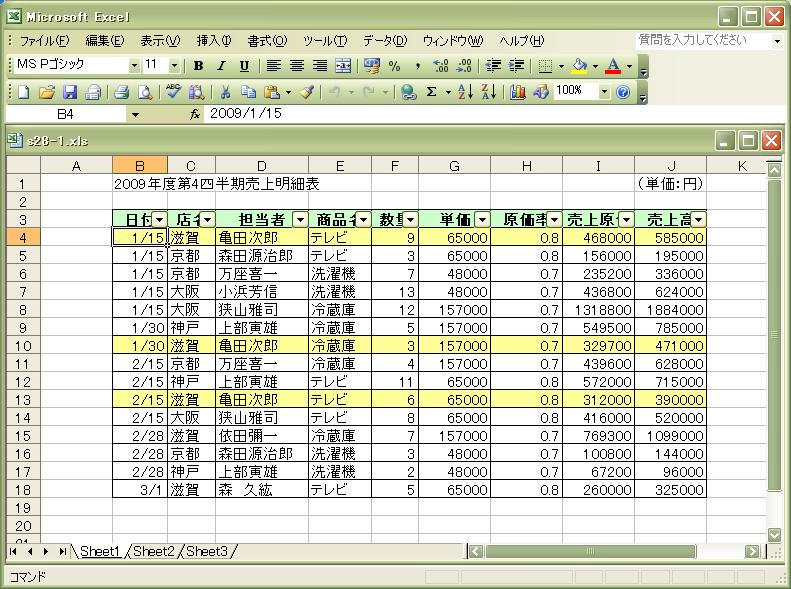Screen dimensions: 791x589
Task: Go to the last sheet tab arrow
Action: (63, 551)
